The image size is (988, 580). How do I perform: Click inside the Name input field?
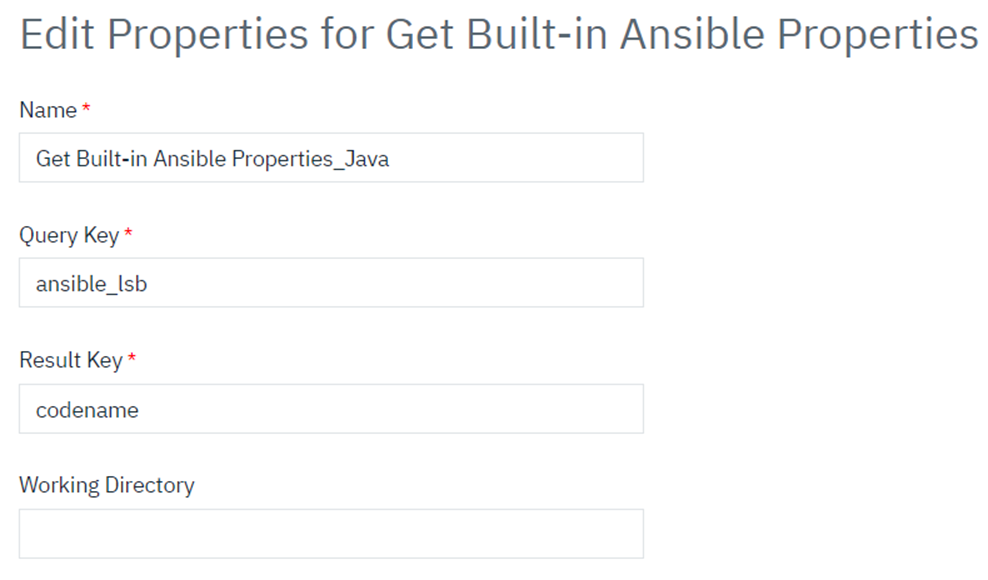pos(330,157)
